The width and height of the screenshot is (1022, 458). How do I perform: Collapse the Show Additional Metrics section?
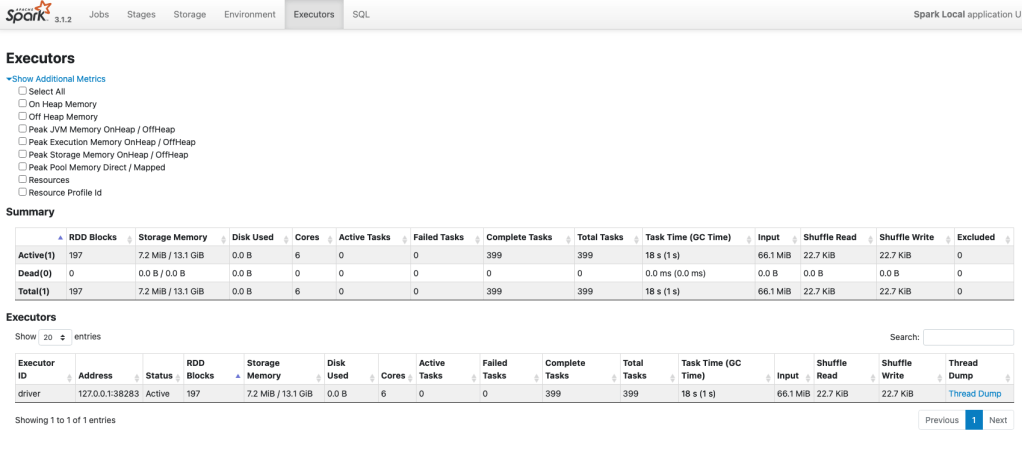point(56,79)
